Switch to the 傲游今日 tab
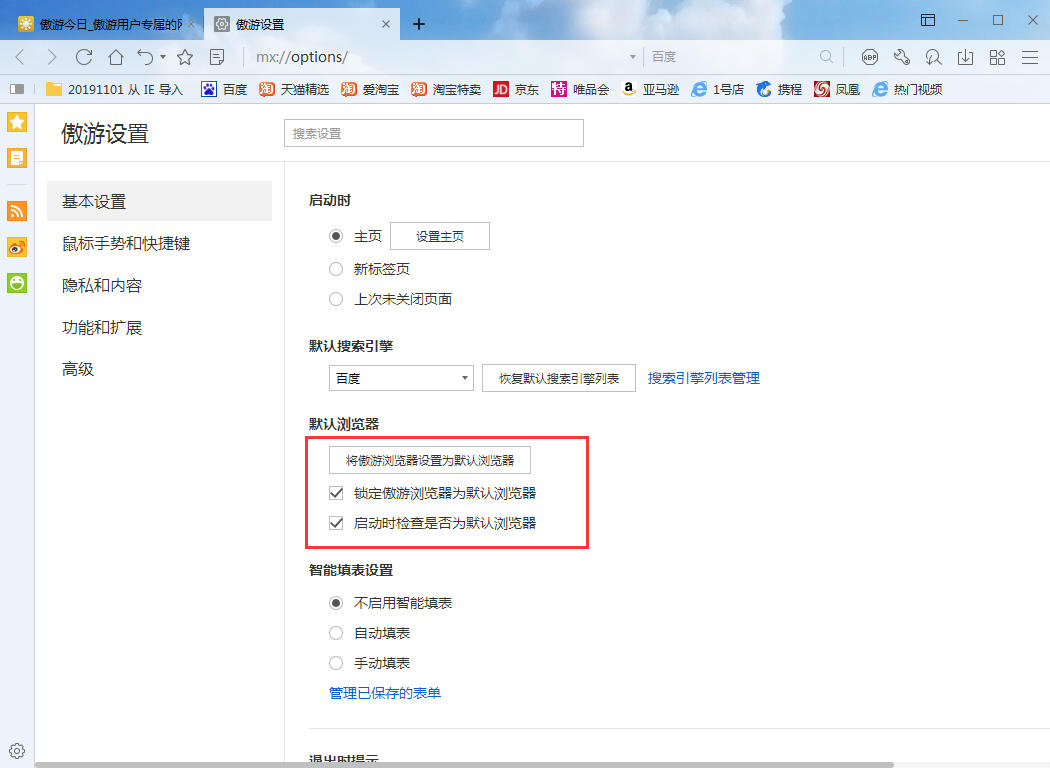 pyautogui.click(x=100, y=21)
